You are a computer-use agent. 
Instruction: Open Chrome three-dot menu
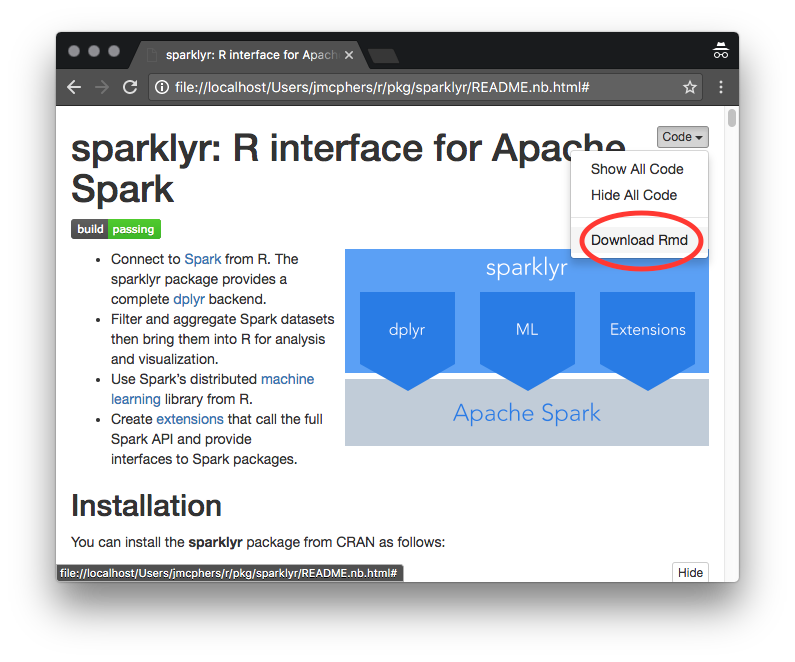click(721, 88)
